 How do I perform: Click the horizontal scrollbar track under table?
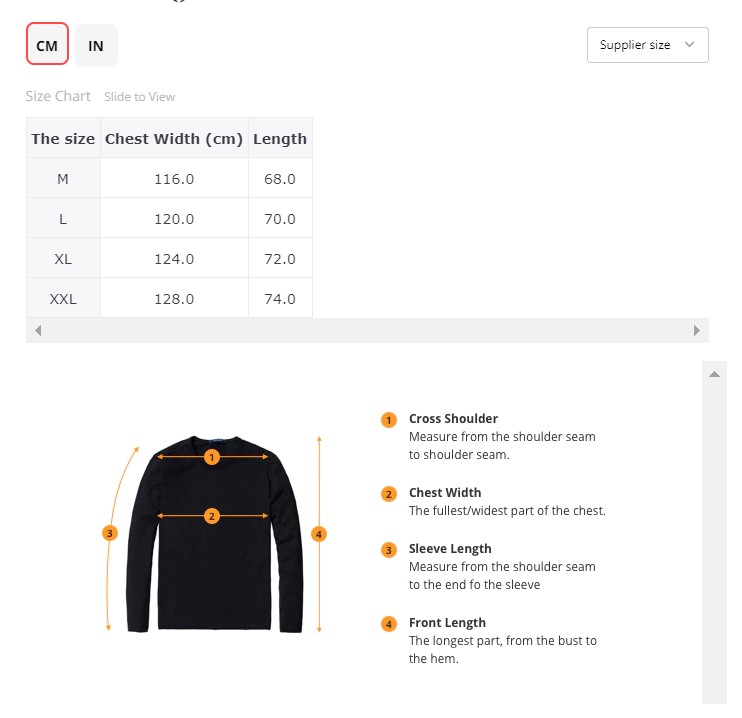coord(367,330)
